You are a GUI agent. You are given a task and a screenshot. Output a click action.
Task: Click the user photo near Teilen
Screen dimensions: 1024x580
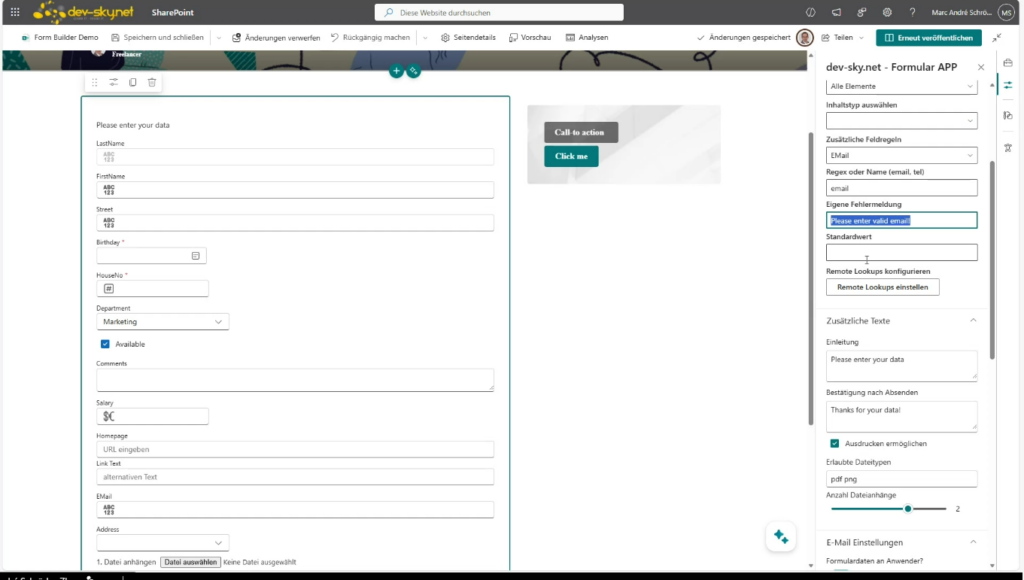(x=805, y=38)
